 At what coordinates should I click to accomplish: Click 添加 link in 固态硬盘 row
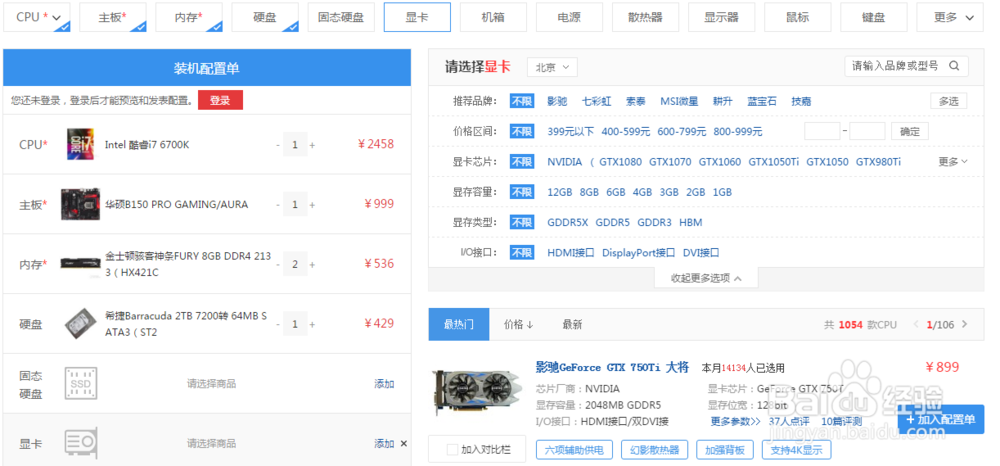point(384,383)
